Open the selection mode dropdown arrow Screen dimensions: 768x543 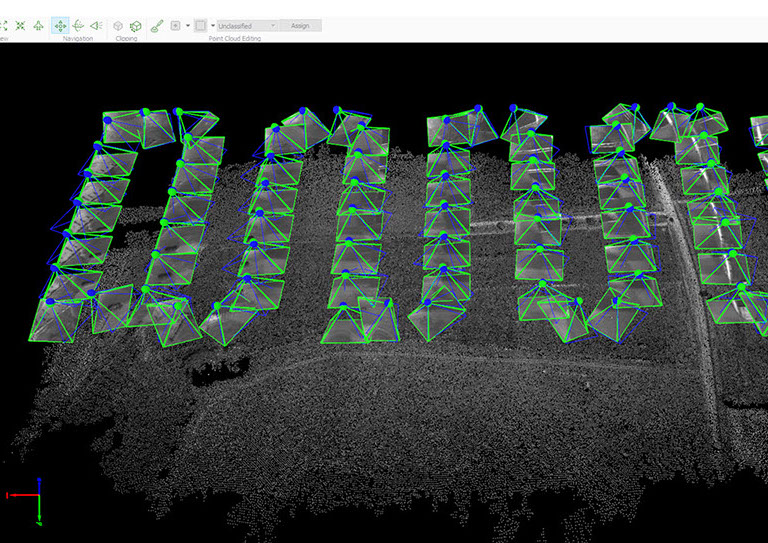point(187,25)
